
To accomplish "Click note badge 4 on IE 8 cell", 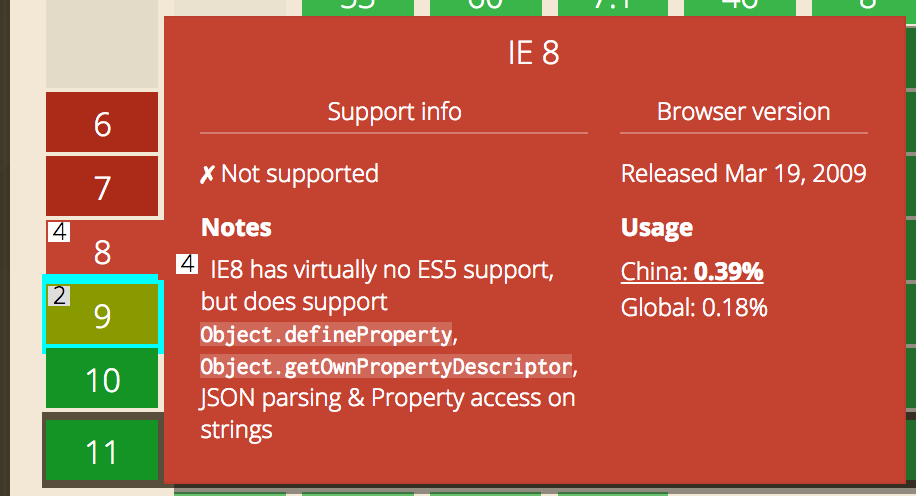I will coord(59,232).
